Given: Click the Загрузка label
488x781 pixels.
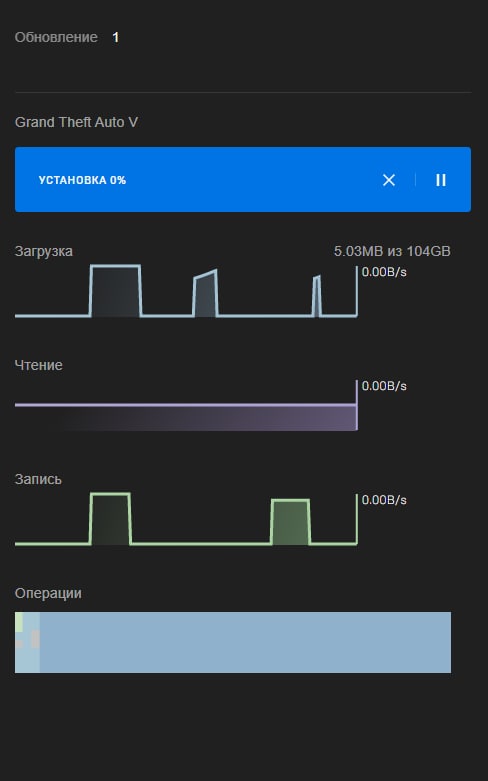Looking at the screenshot, I should pos(44,251).
